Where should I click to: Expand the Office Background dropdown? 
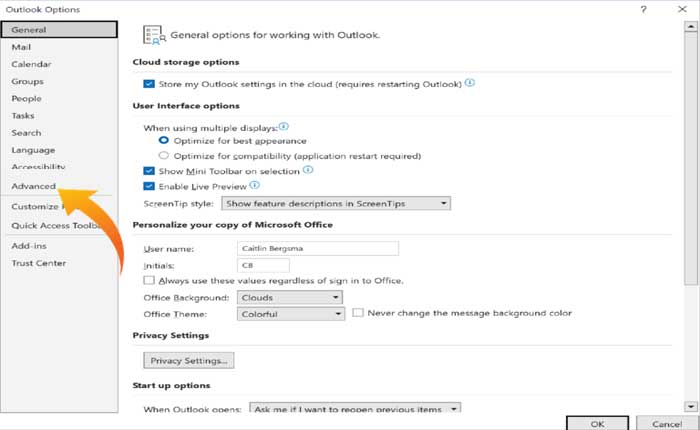tap(290, 298)
